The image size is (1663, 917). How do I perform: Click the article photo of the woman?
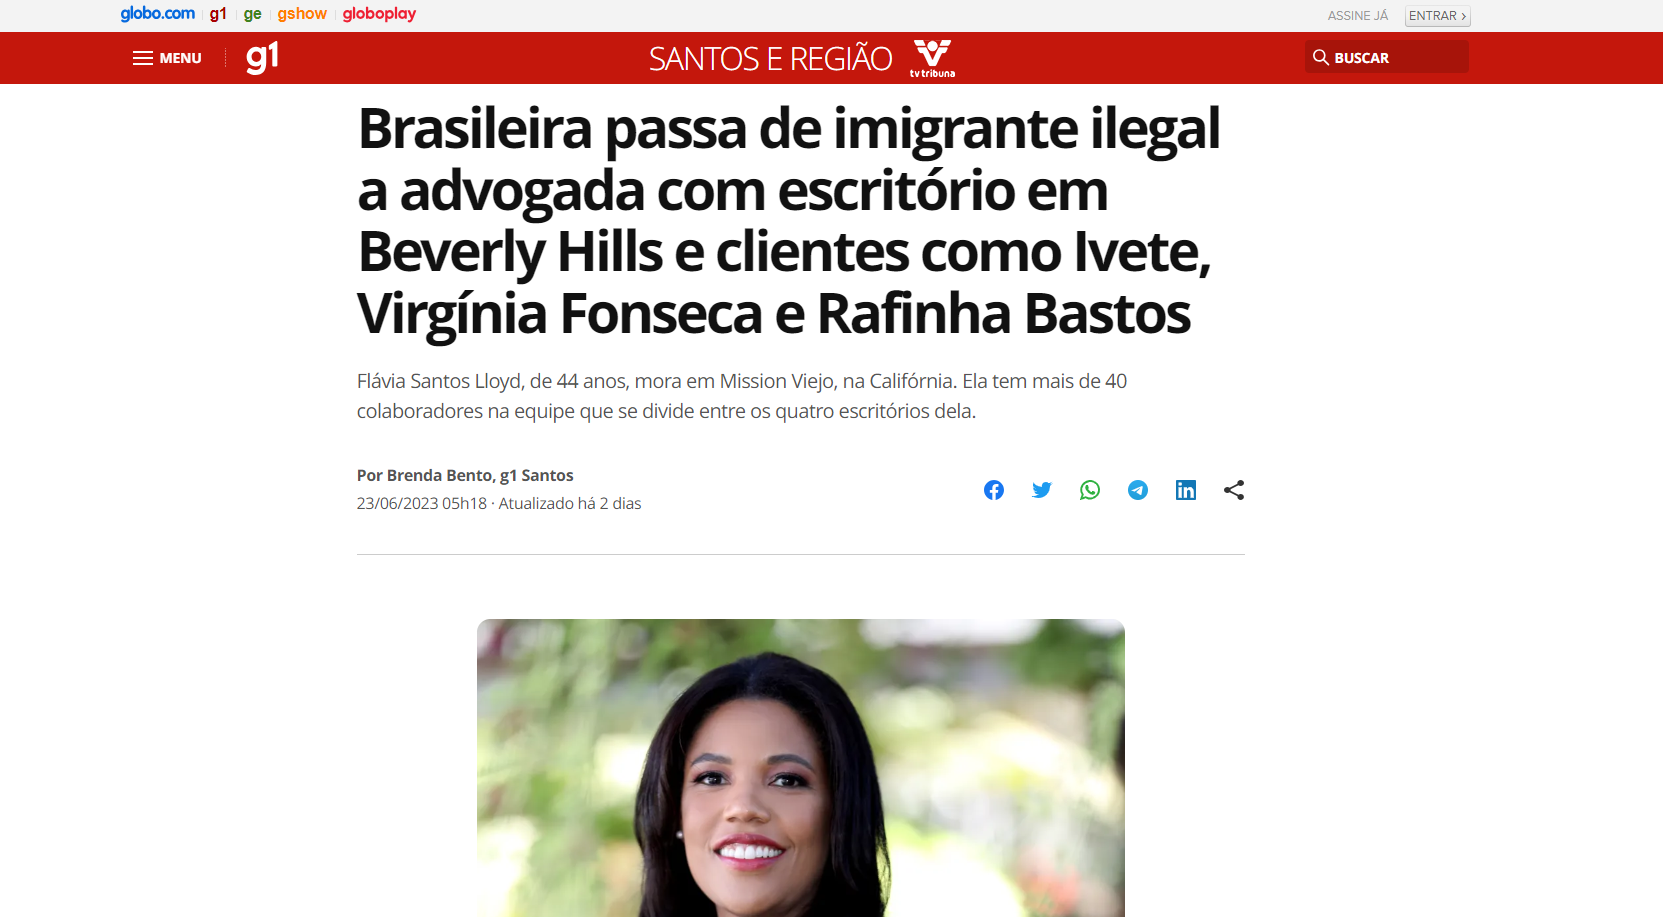800,768
